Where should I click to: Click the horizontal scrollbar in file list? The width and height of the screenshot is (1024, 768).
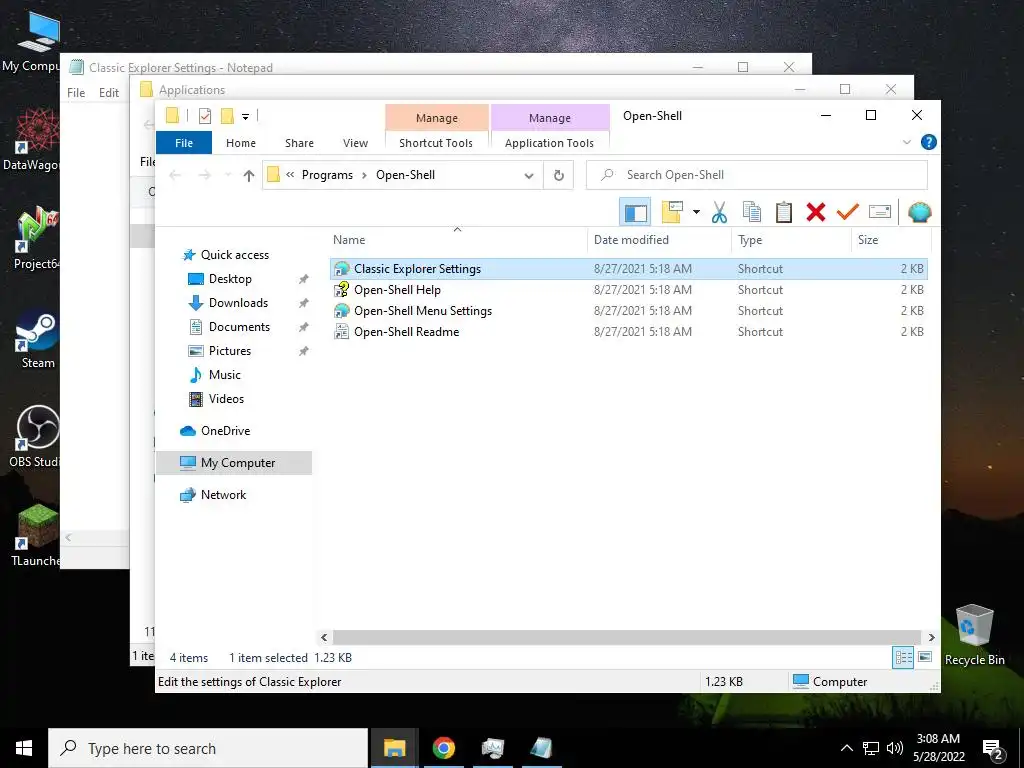(x=627, y=637)
